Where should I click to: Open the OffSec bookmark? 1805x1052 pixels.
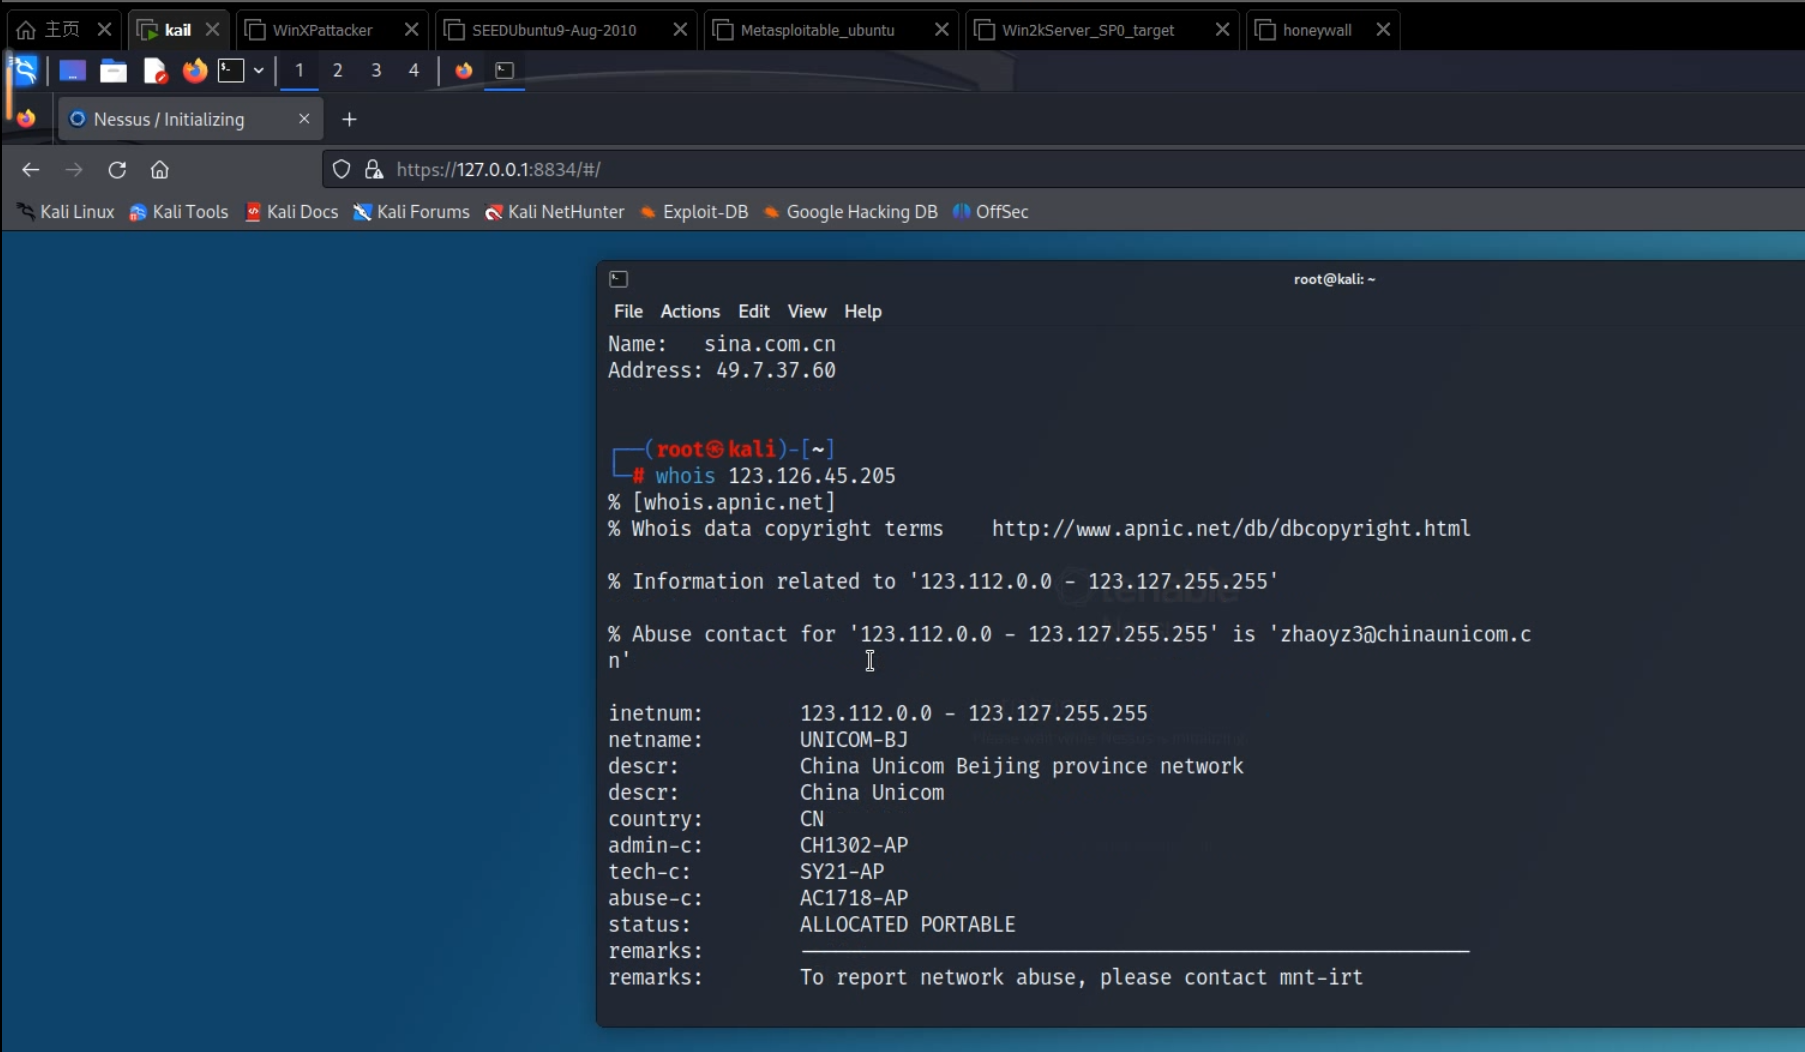pos(991,212)
